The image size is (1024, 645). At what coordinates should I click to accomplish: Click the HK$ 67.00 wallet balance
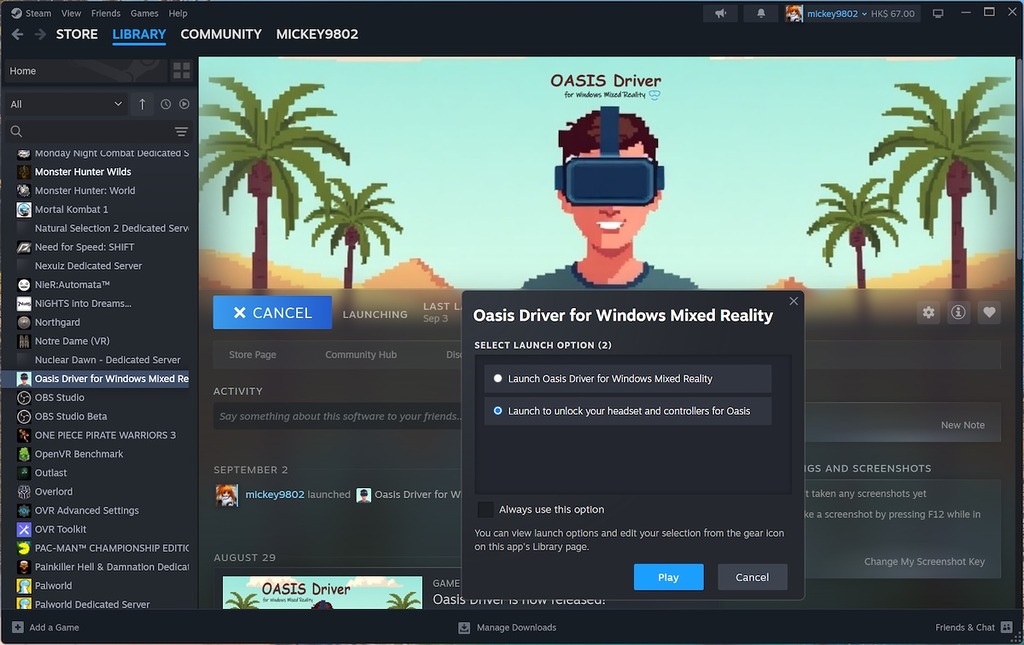[x=893, y=14]
